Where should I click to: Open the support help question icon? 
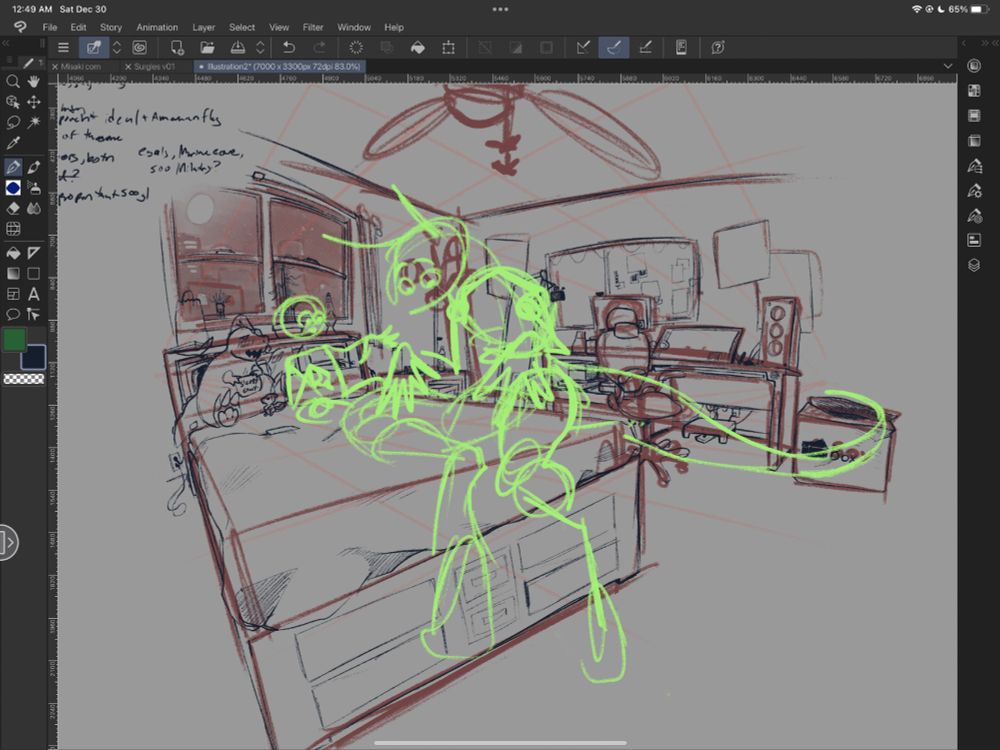pos(717,47)
